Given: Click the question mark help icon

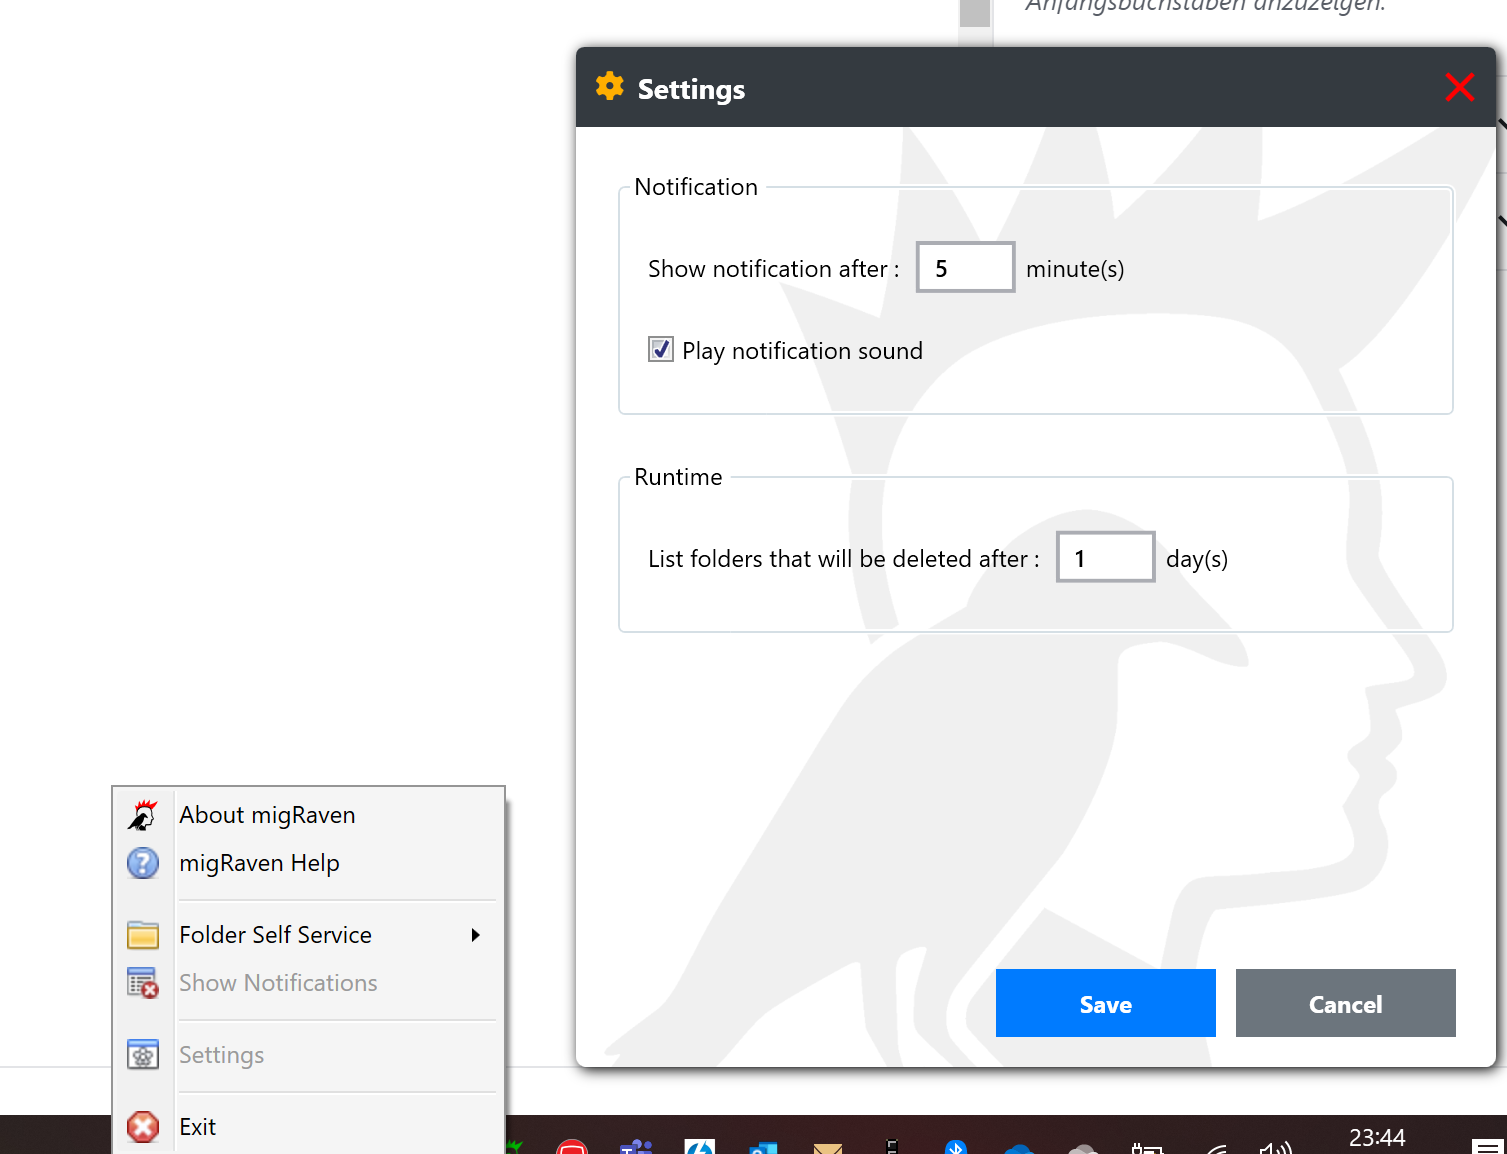Looking at the screenshot, I should tap(143, 863).
